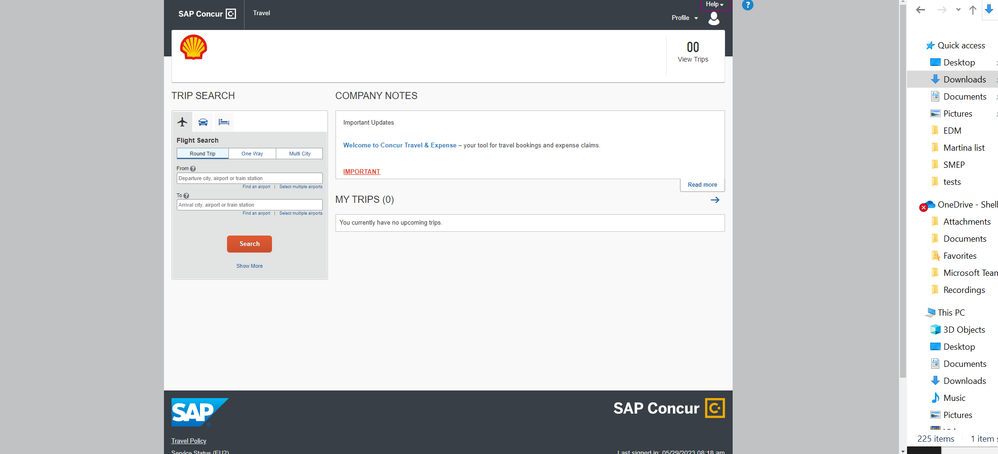This screenshot has height=454, width=998.
Task: Open the Help dropdown menu
Action: point(714,4)
